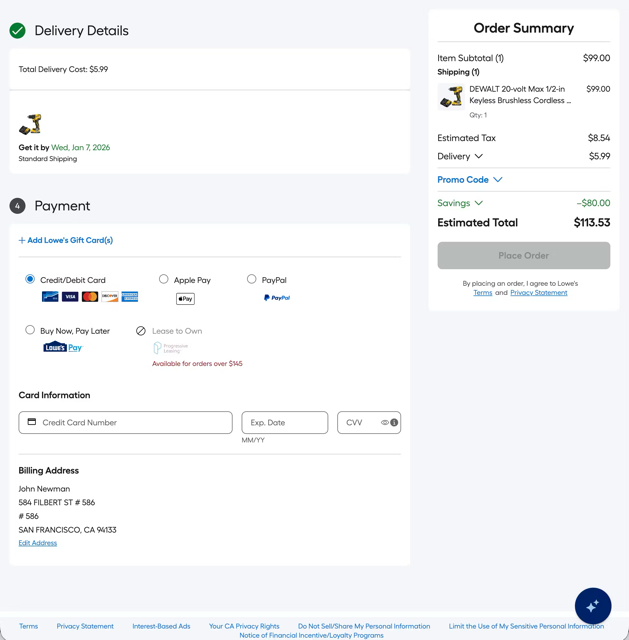The image size is (629, 640).
Task: Click the card icon in Credit Card Number field
Action: pyautogui.click(x=32, y=422)
